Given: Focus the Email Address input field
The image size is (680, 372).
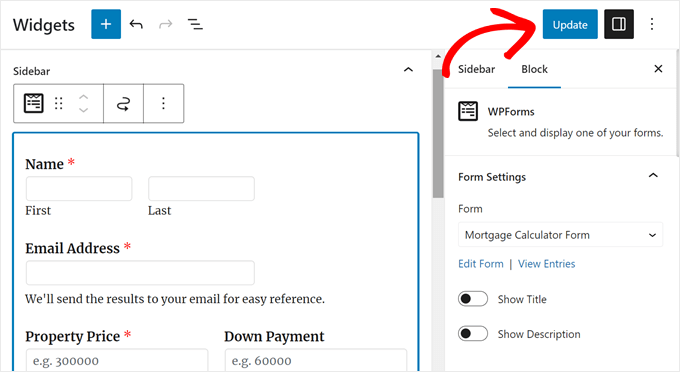Looking at the screenshot, I should point(140,273).
